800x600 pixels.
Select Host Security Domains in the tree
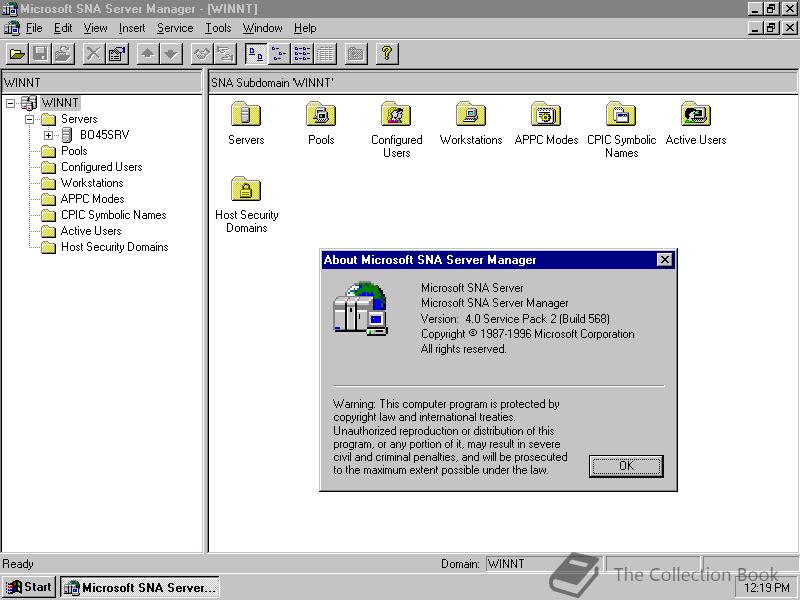114,247
